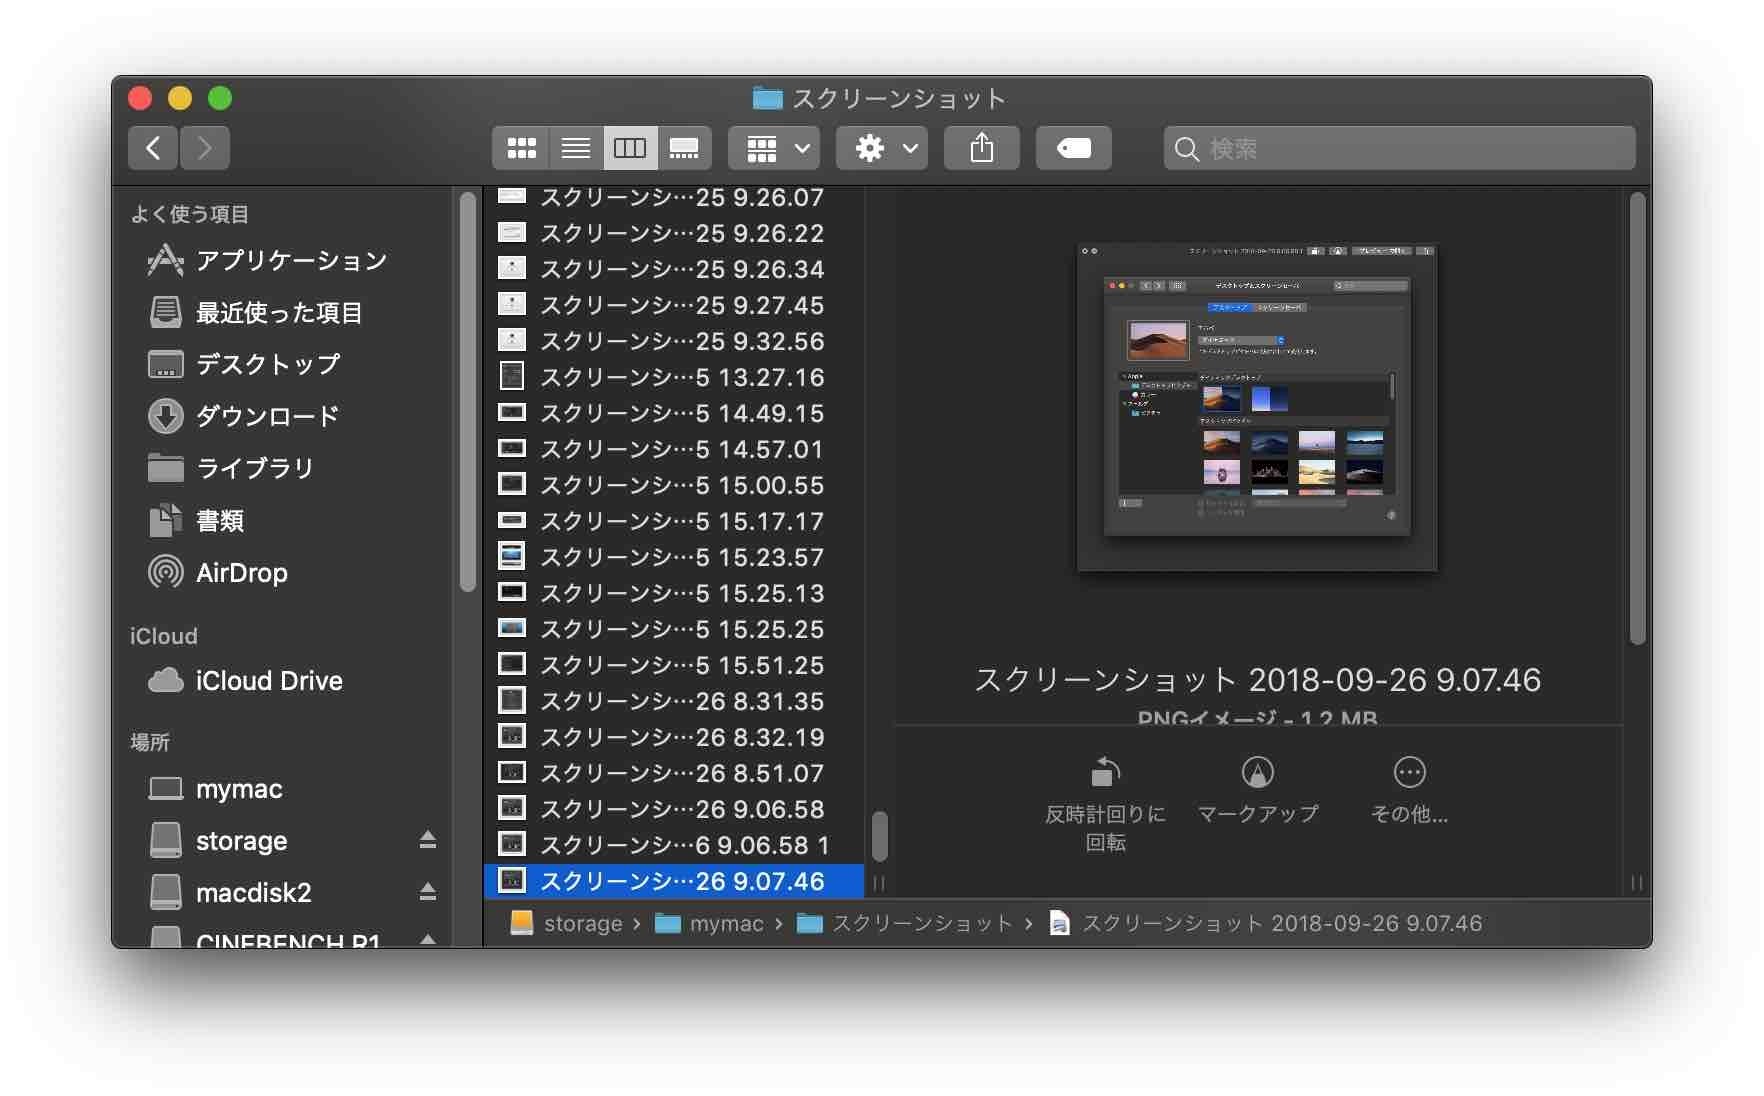The height and width of the screenshot is (1096, 1764).
Task: Go back with the left chevron button
Action: (x=153, y=148)
